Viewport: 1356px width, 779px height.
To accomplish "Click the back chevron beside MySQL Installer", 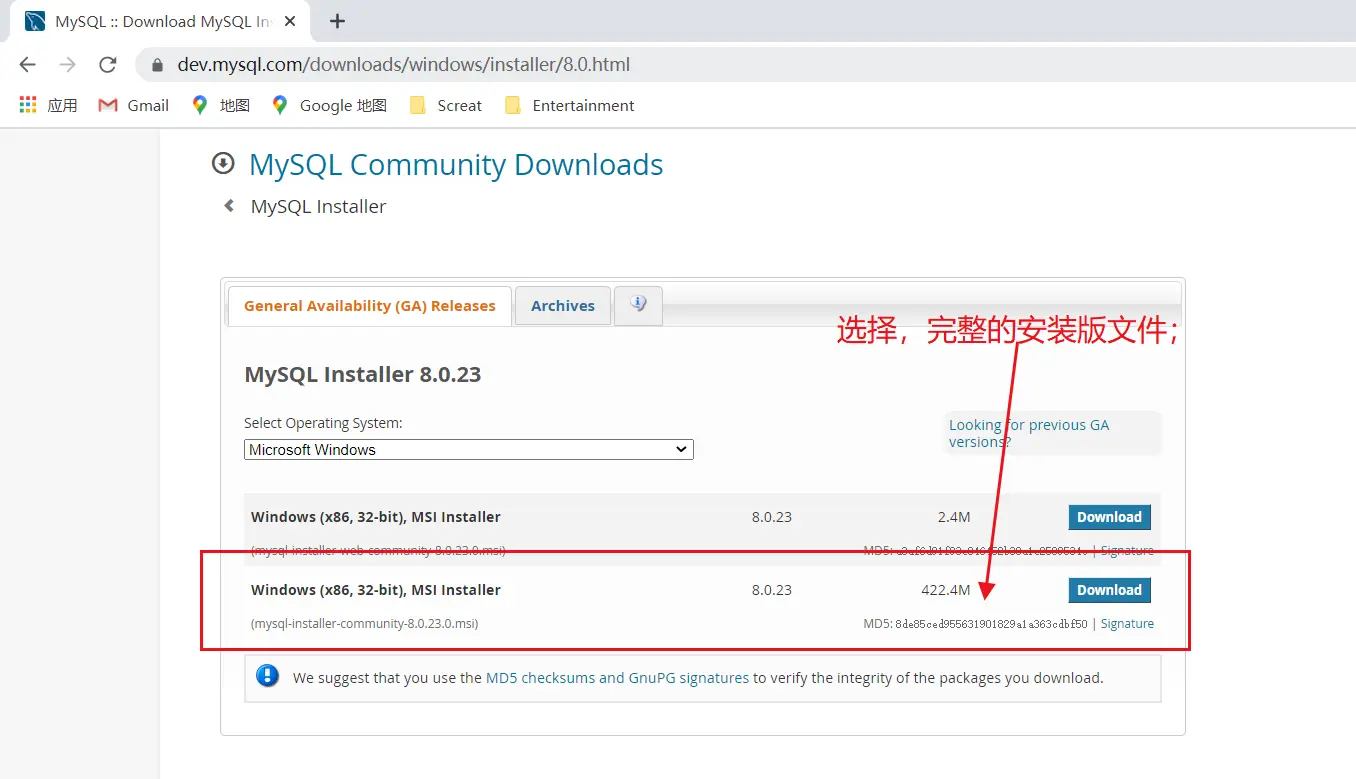I will click(229, 206).
